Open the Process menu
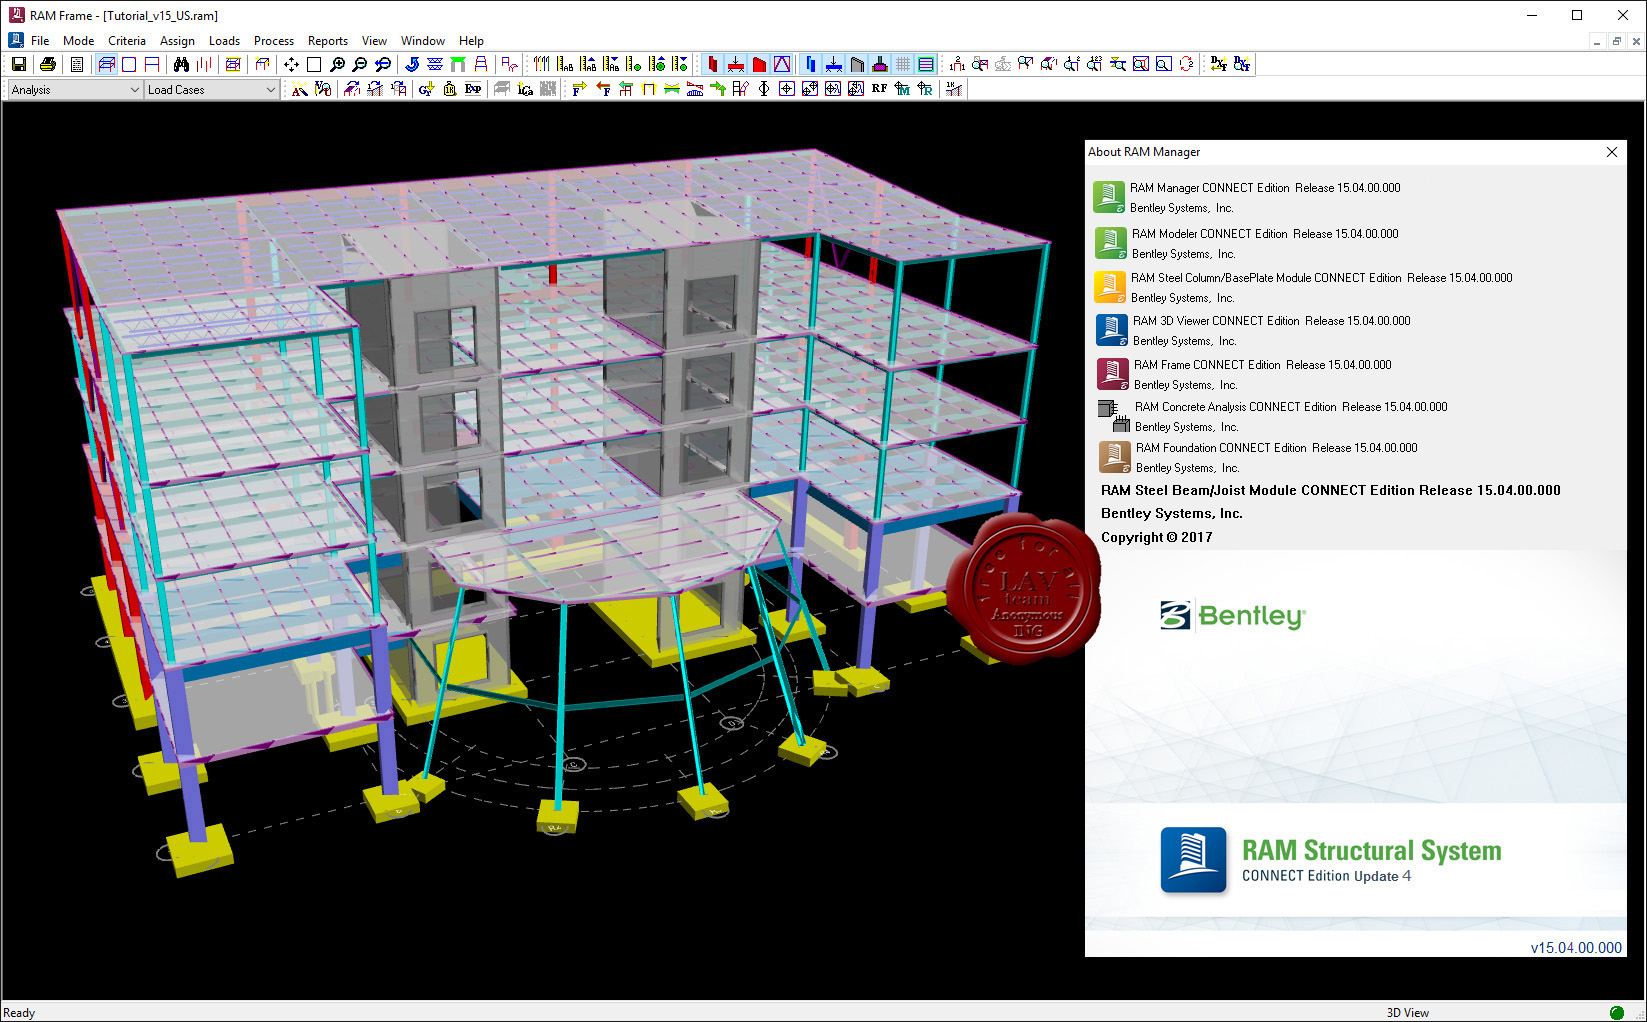This screenshot has height=1022, width=1647. click(274, 41)
